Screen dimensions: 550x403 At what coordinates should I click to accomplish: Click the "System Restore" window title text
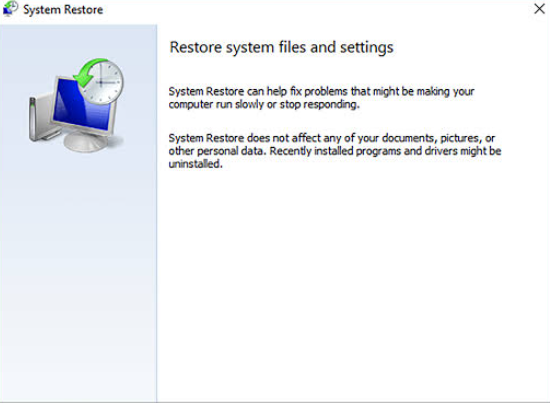[63, 9]
